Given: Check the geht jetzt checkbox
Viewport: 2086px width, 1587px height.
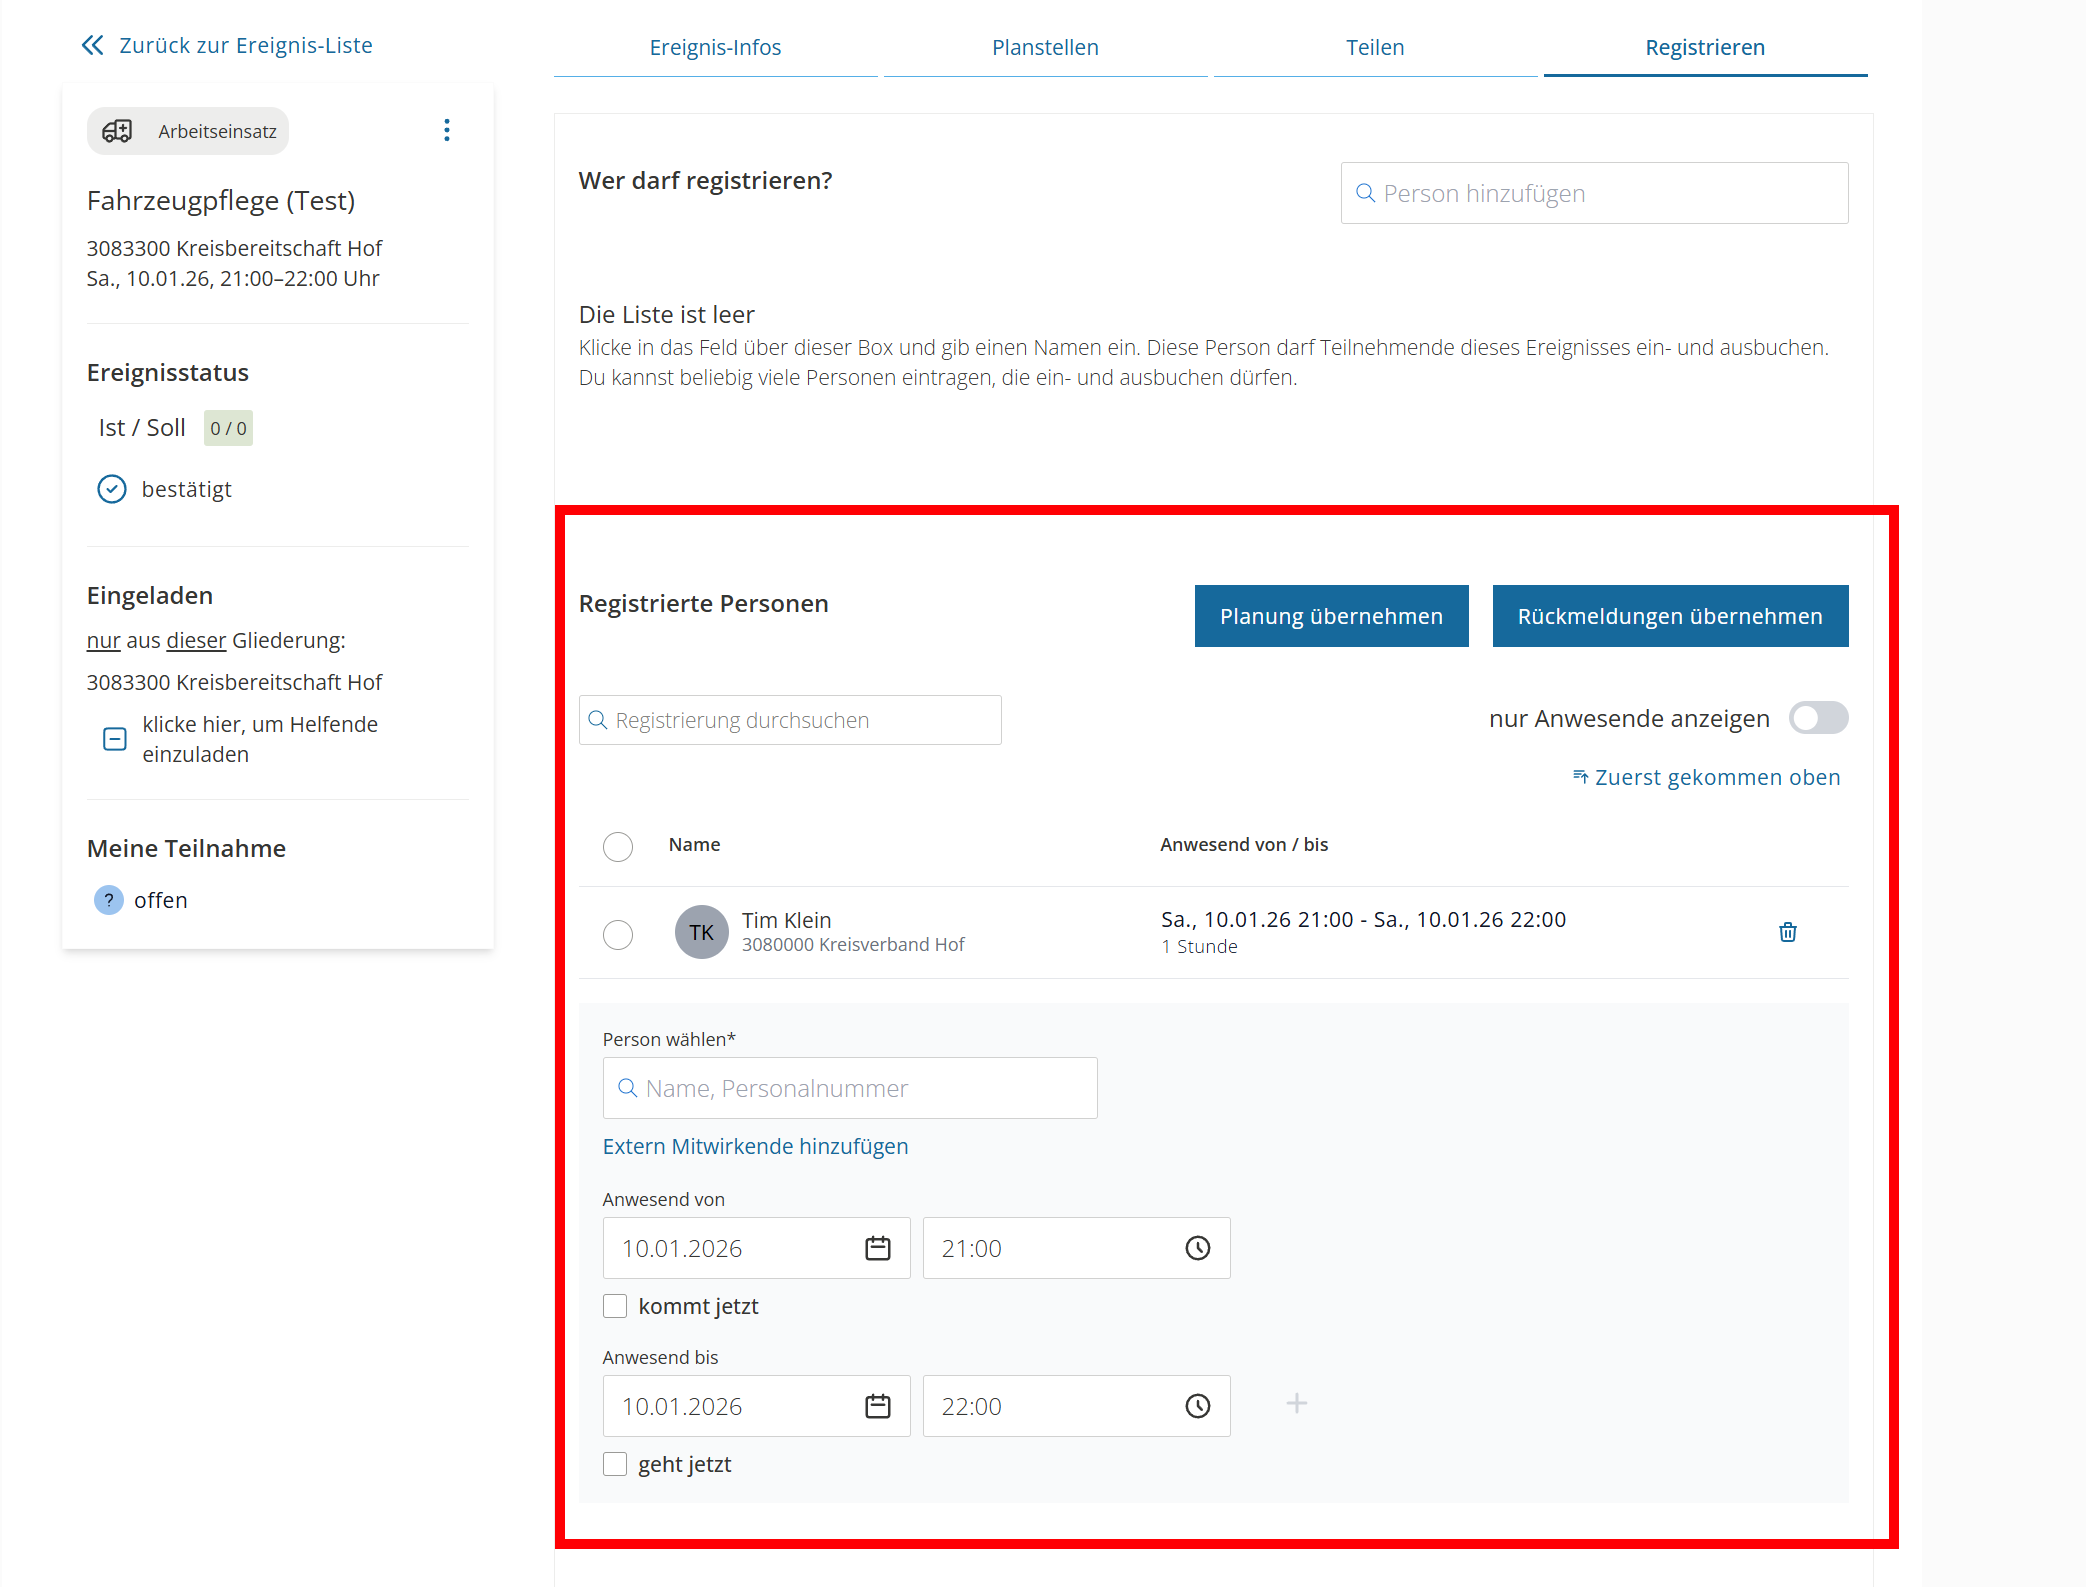Looking at the screenshot, I should point(615,1464).
